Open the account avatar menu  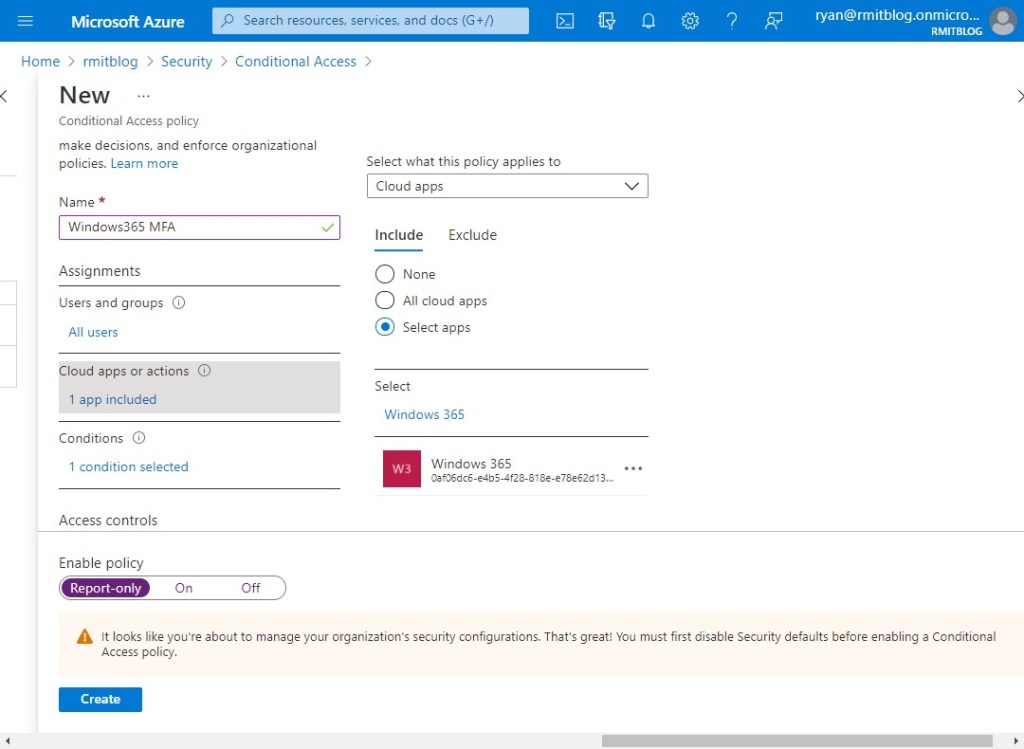point(1002,21)
